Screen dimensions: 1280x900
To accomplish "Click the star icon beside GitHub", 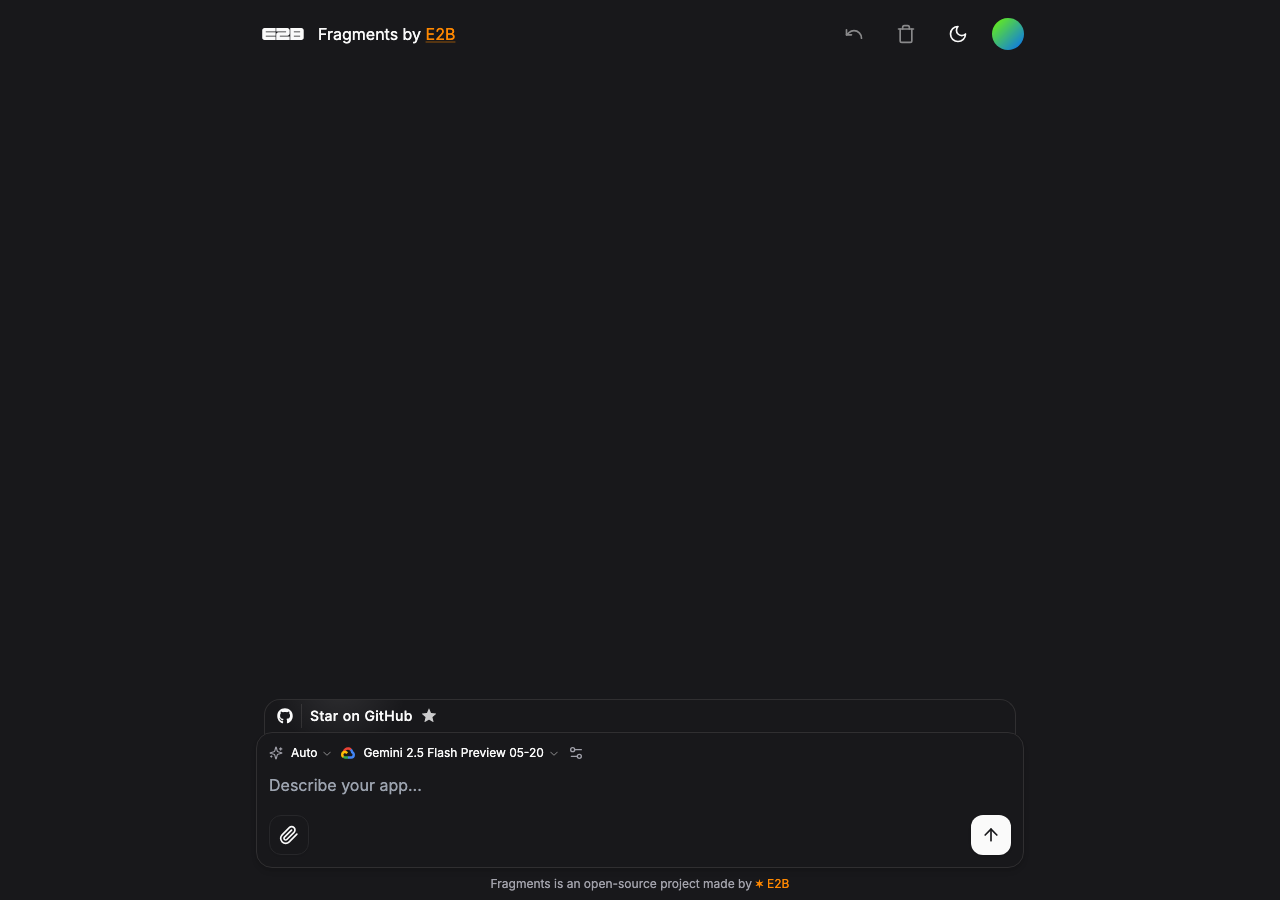I will pyautogui.click(x=429, y=716).
